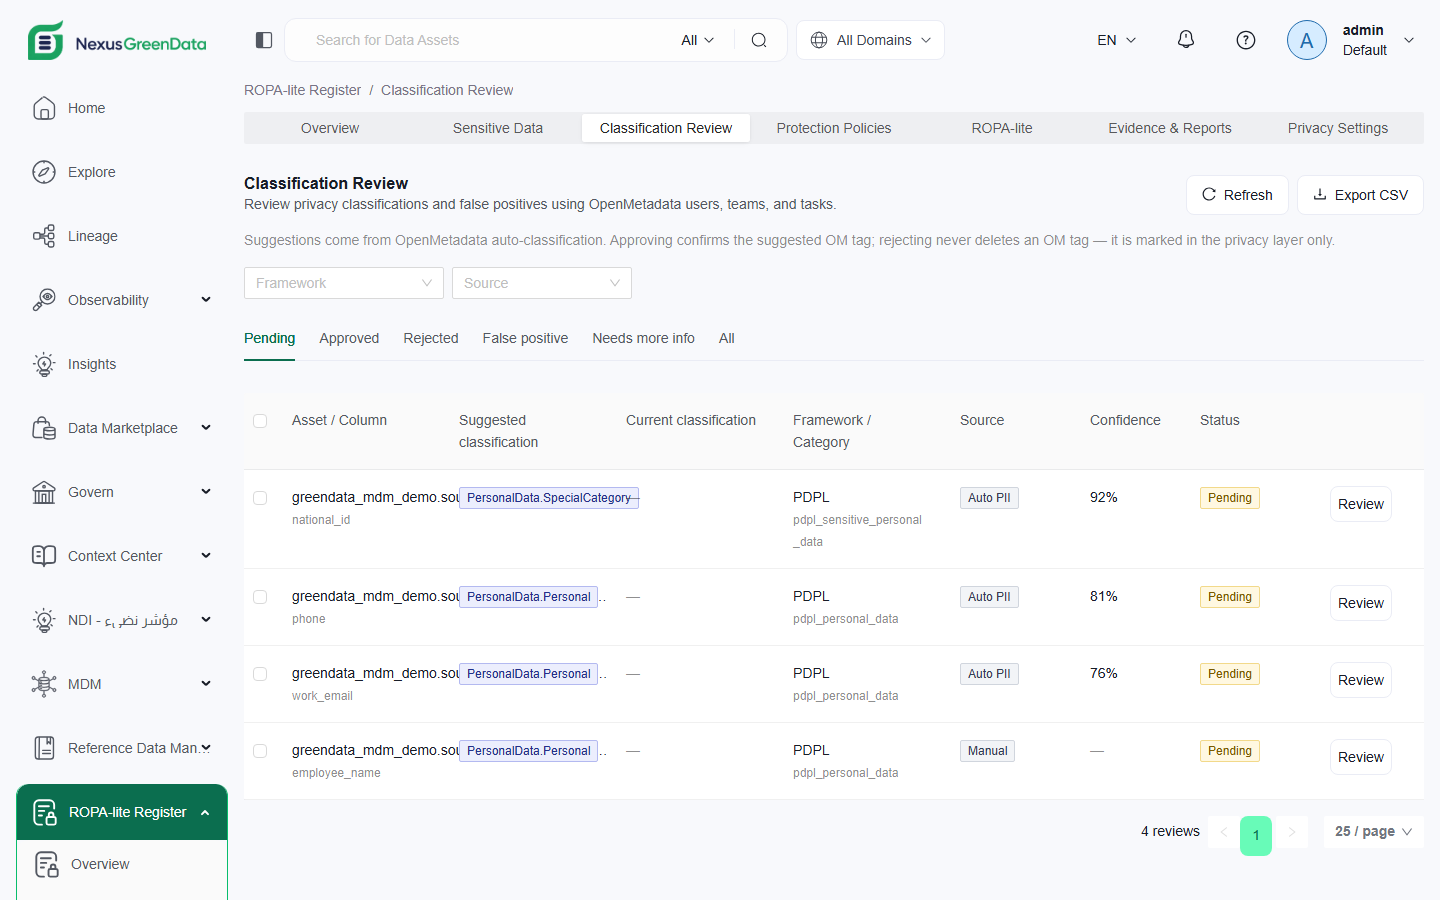Switch to the Protection Policies tab
This screenshot has width=1440, height=900.
(834, 128)
